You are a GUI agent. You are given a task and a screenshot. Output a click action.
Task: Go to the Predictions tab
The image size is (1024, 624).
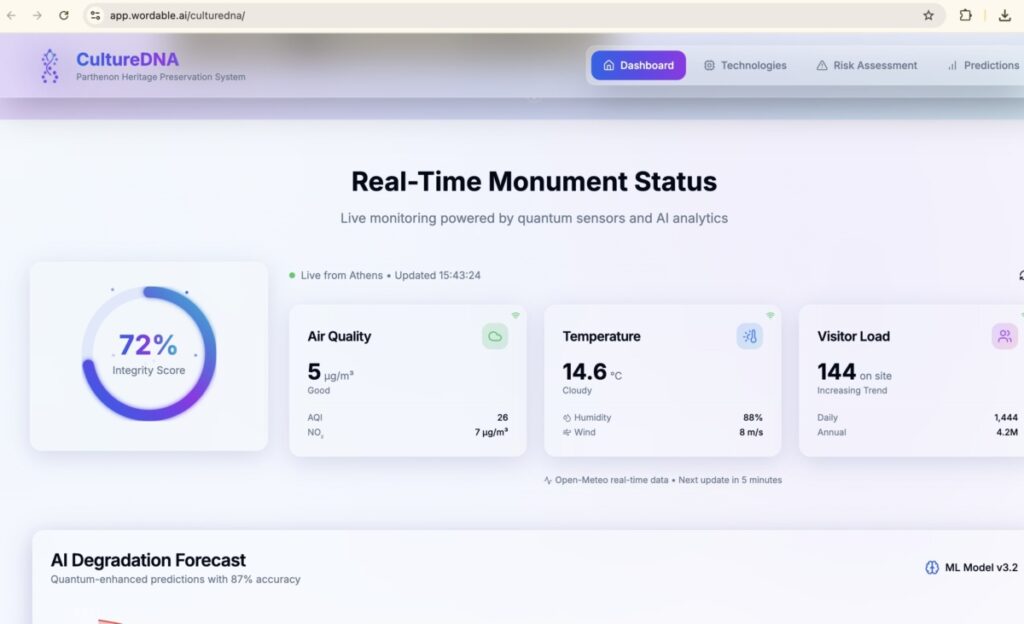coord(983,65)
